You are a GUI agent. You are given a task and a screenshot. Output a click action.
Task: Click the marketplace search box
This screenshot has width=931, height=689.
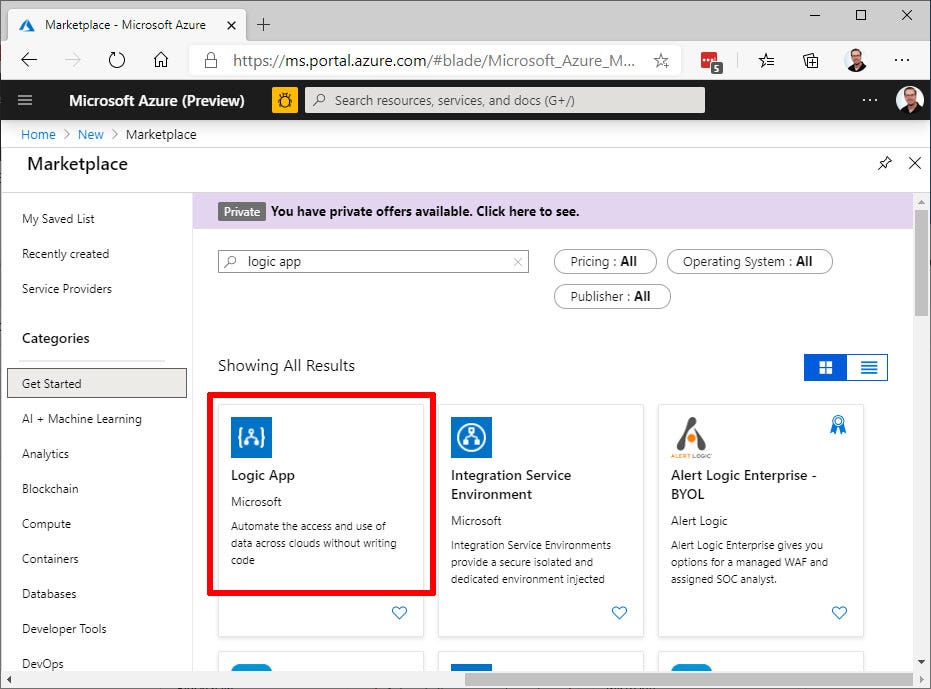point(373,262)
